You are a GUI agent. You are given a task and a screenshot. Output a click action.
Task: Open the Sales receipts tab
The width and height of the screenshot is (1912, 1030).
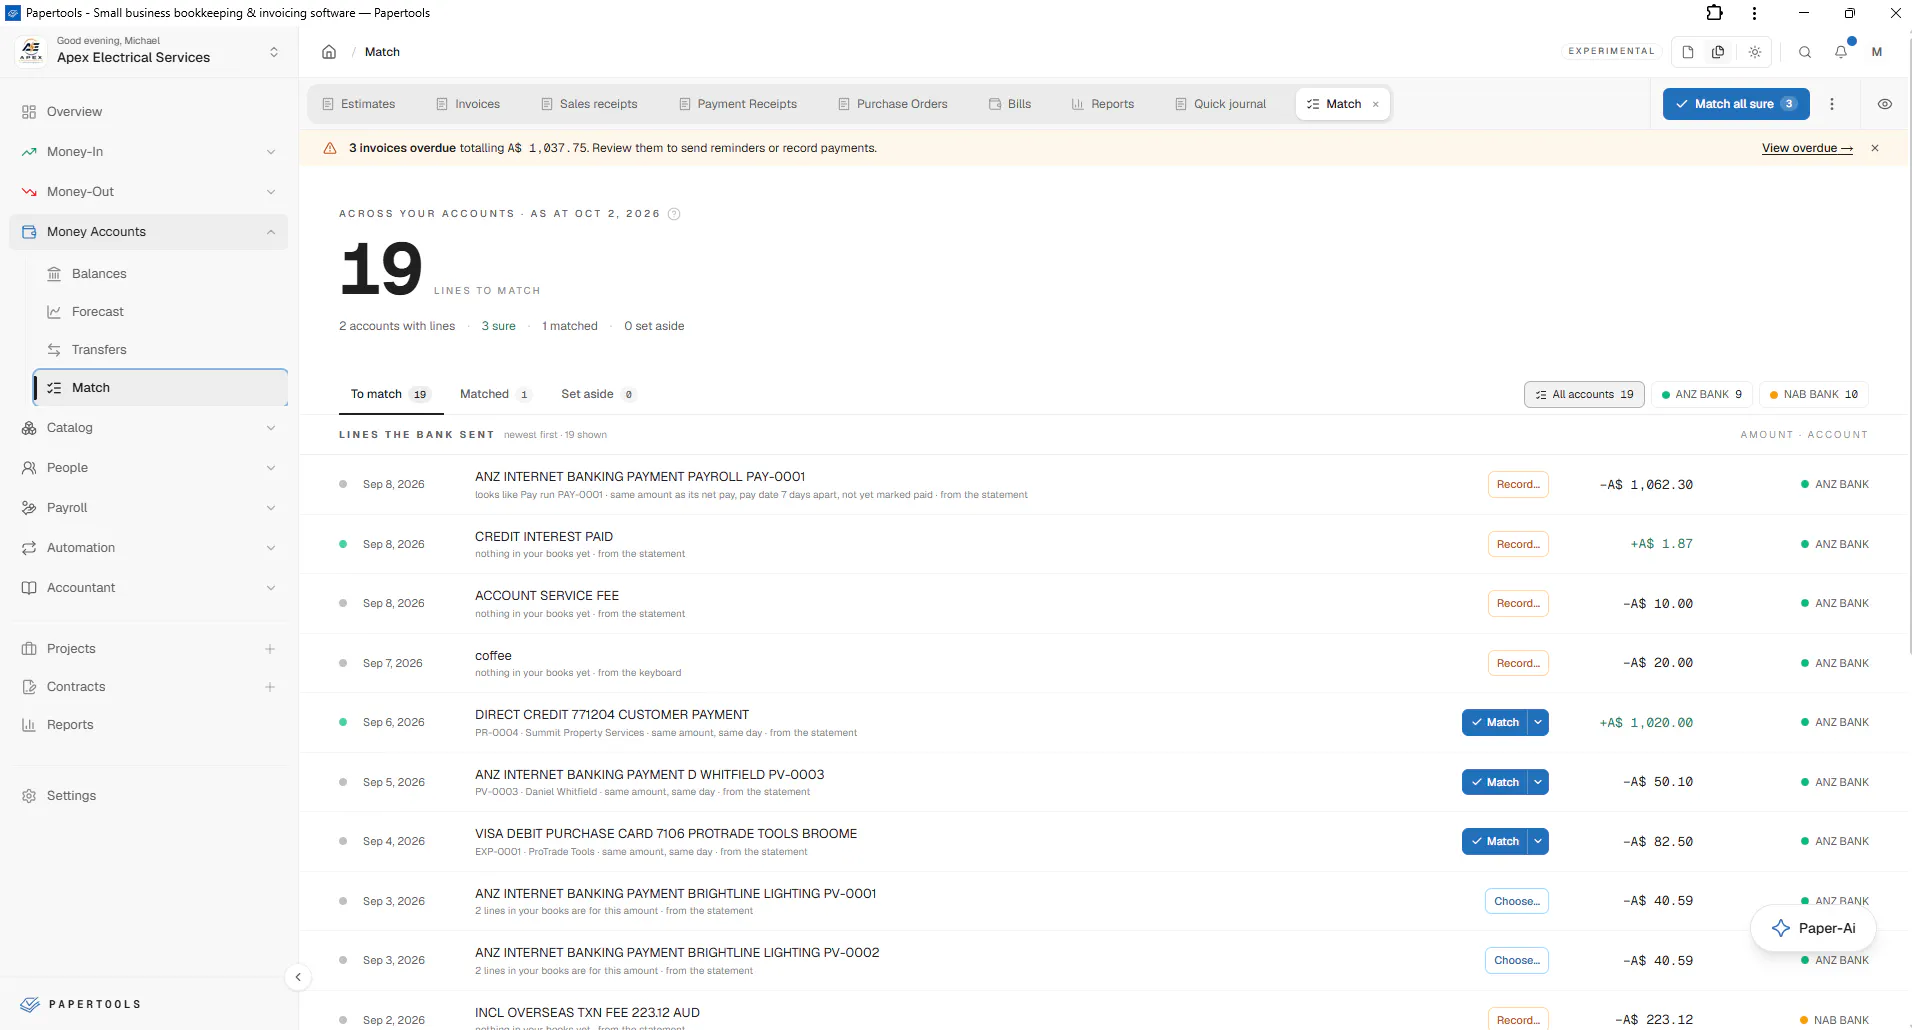click(589, 104)
